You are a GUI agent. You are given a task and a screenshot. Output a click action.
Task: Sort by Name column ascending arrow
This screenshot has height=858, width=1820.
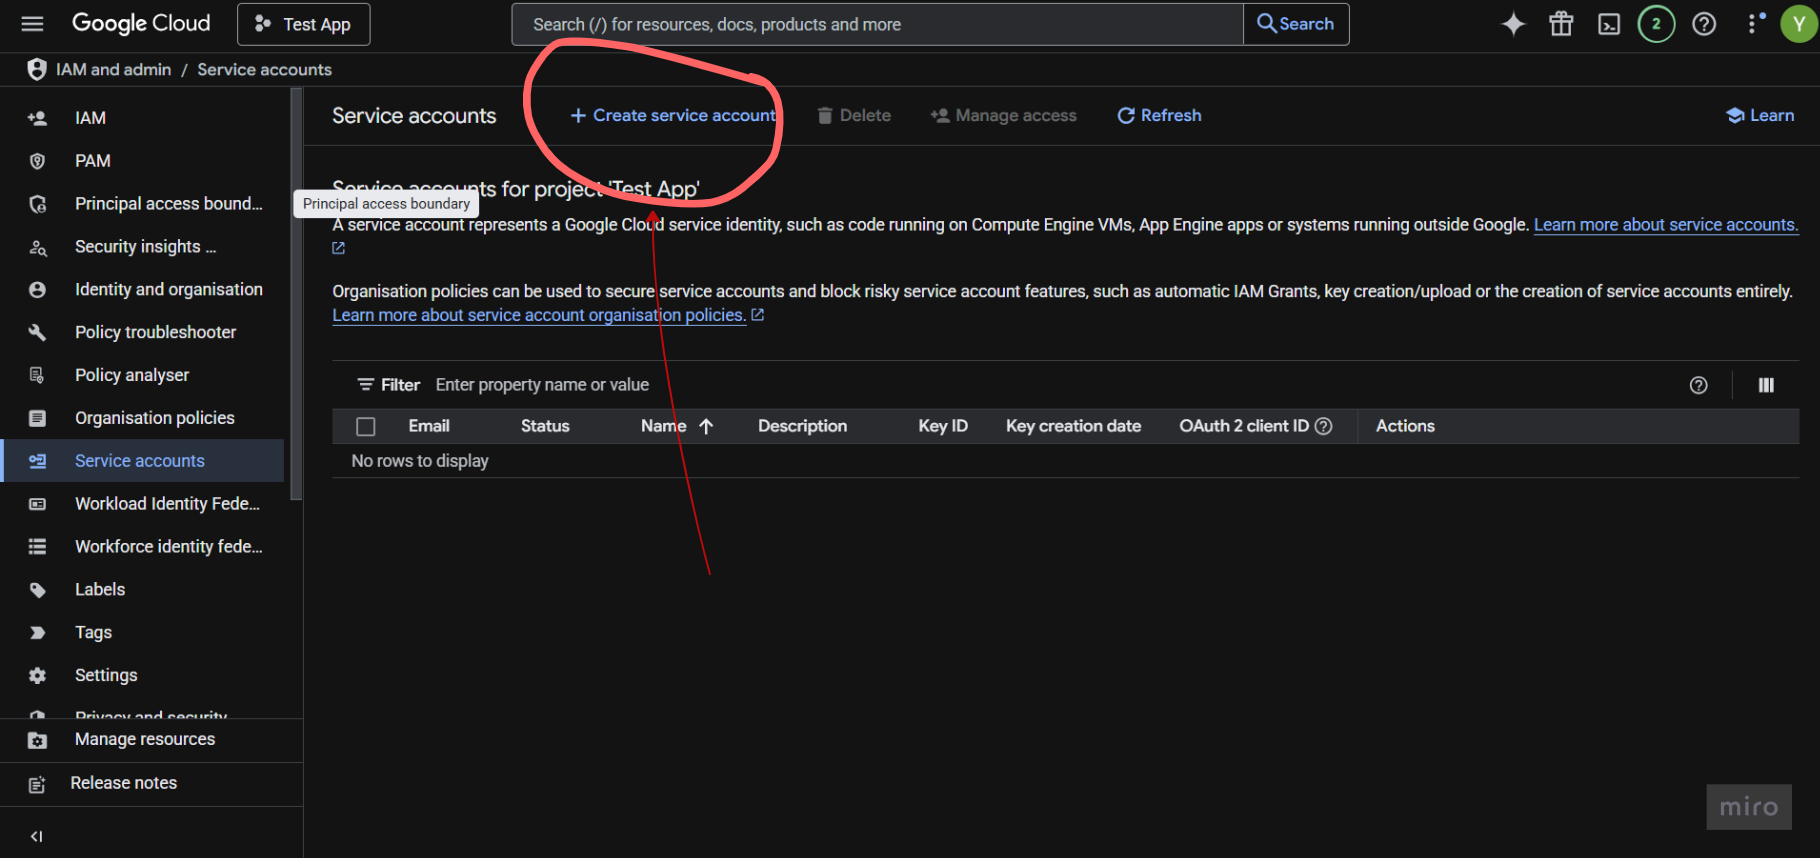(706, 426)
